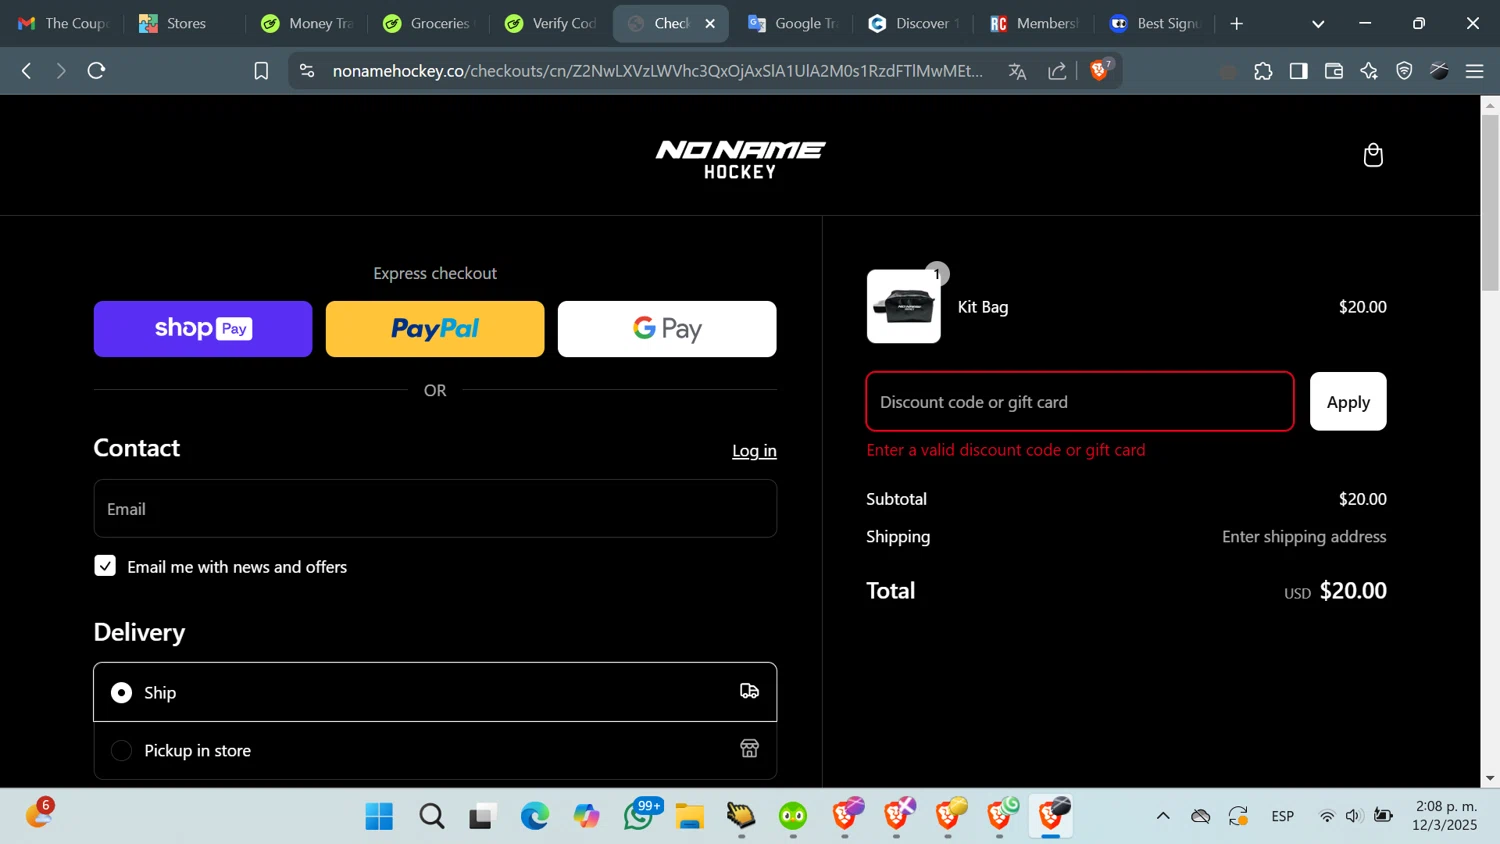Focus the Email input field

pos(435,509)
